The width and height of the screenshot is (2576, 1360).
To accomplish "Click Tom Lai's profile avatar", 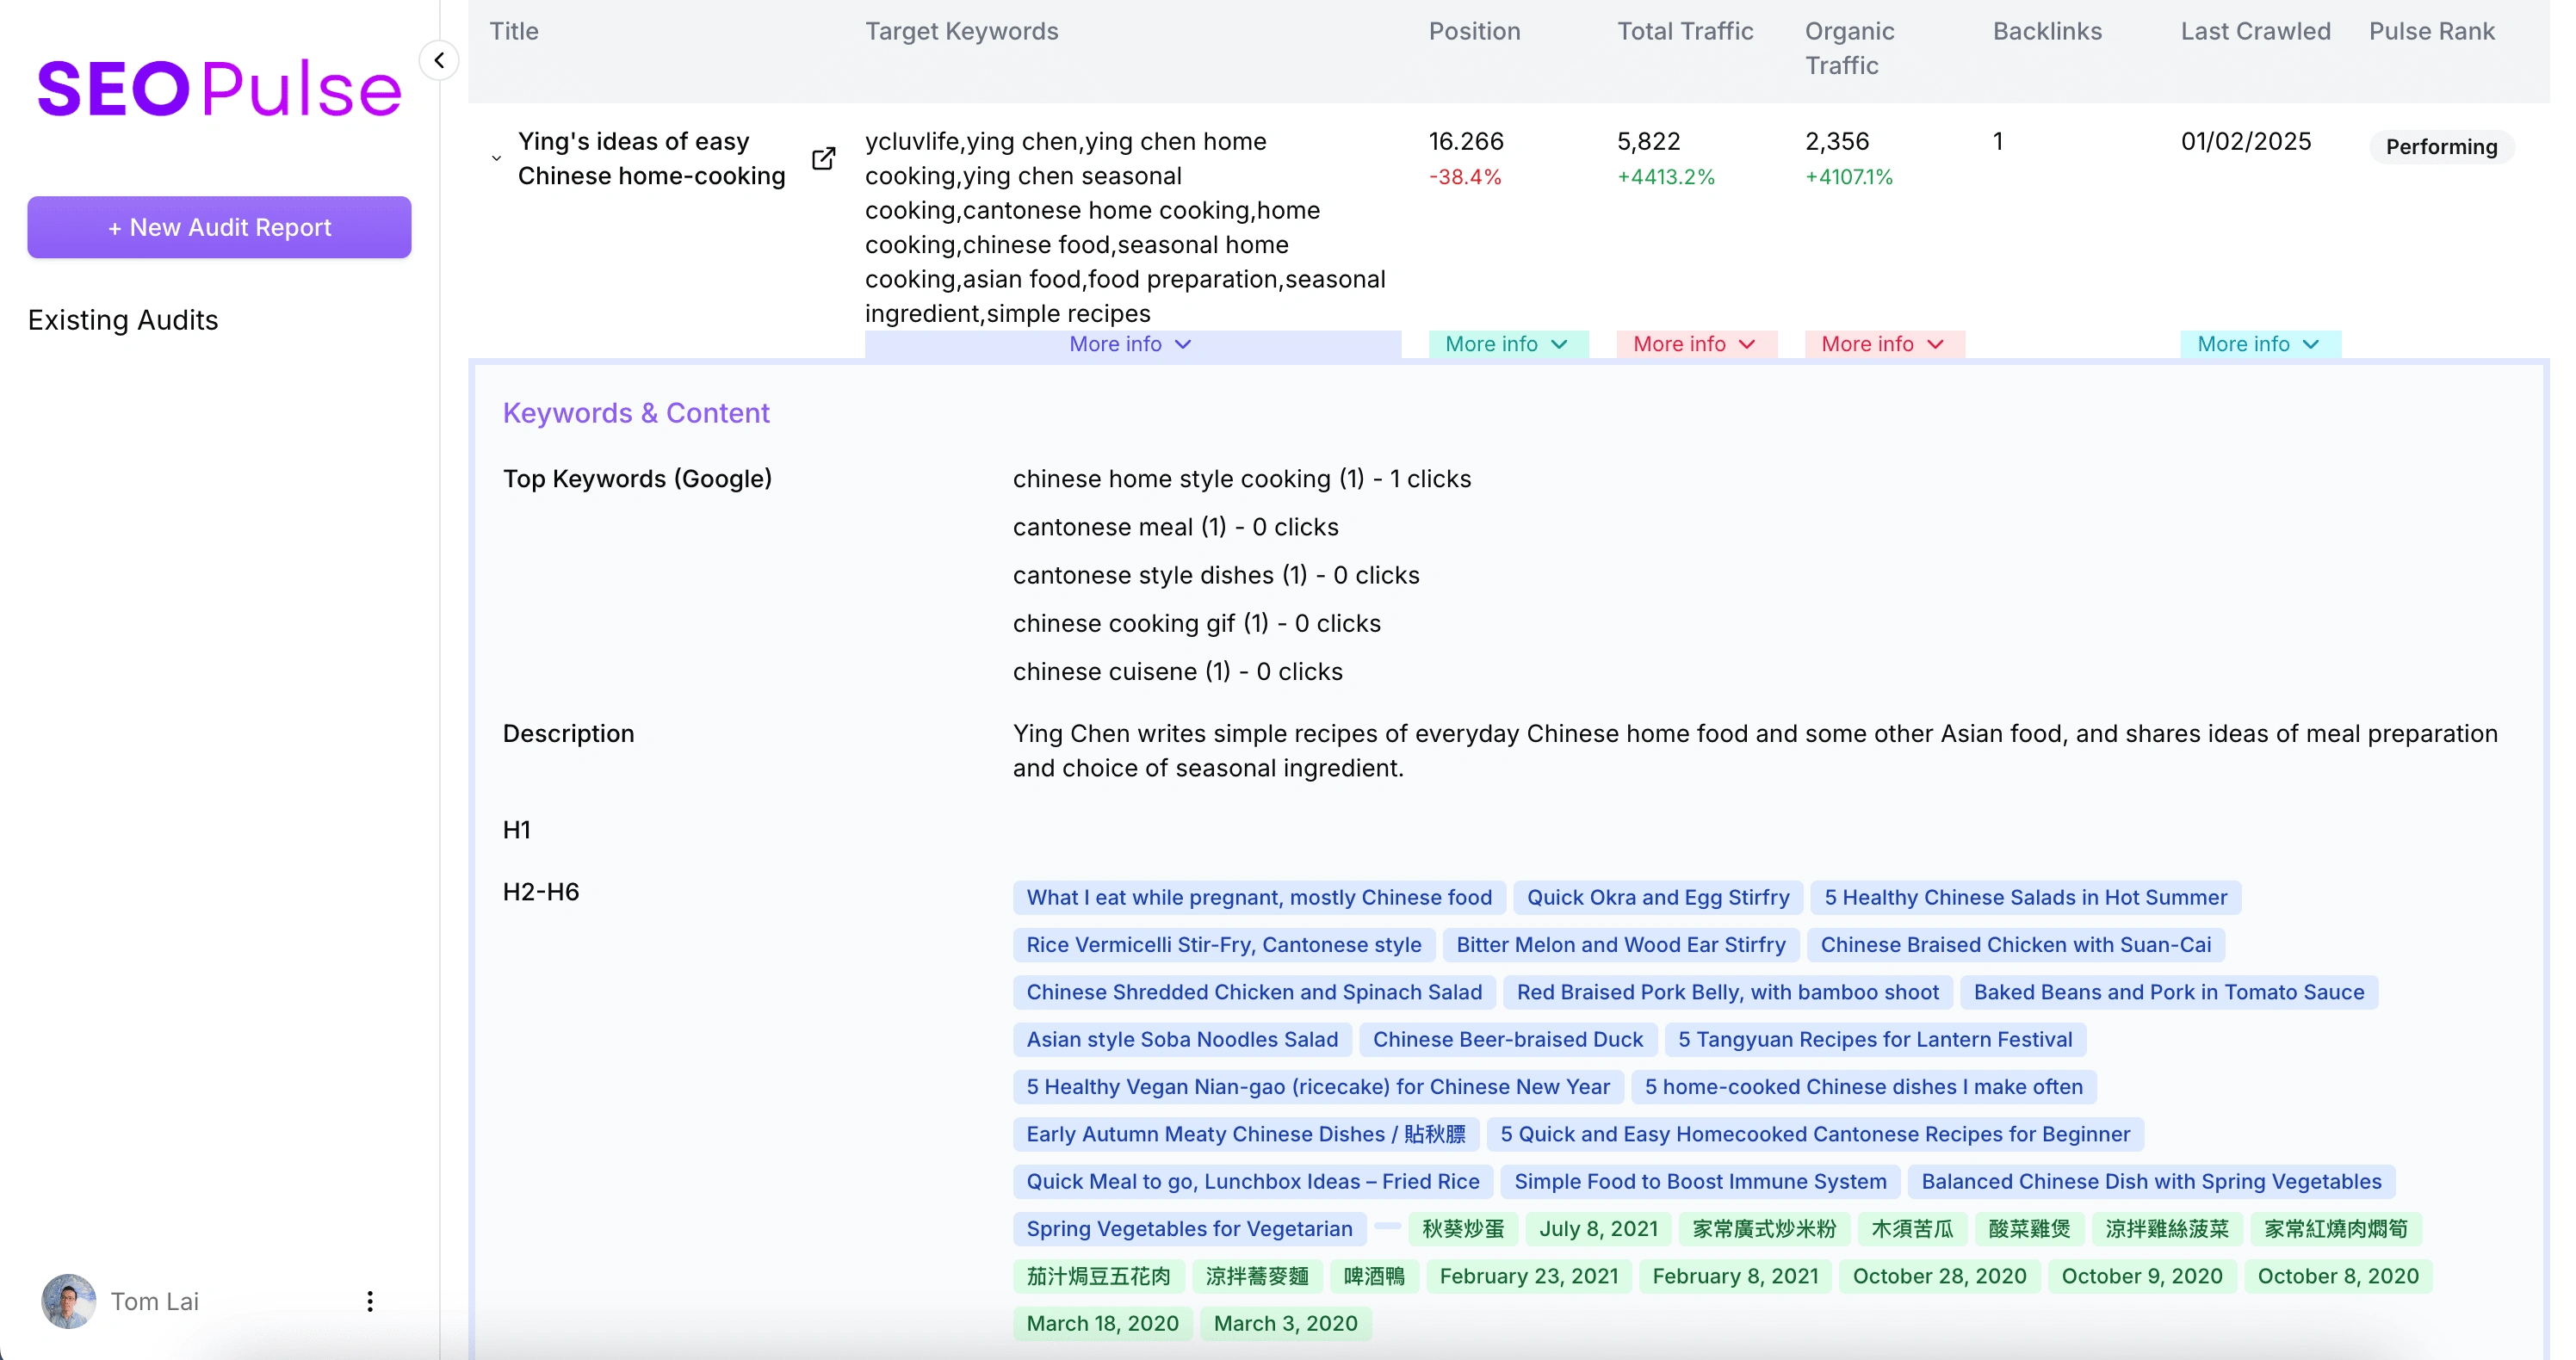I will click(68, 1301).
